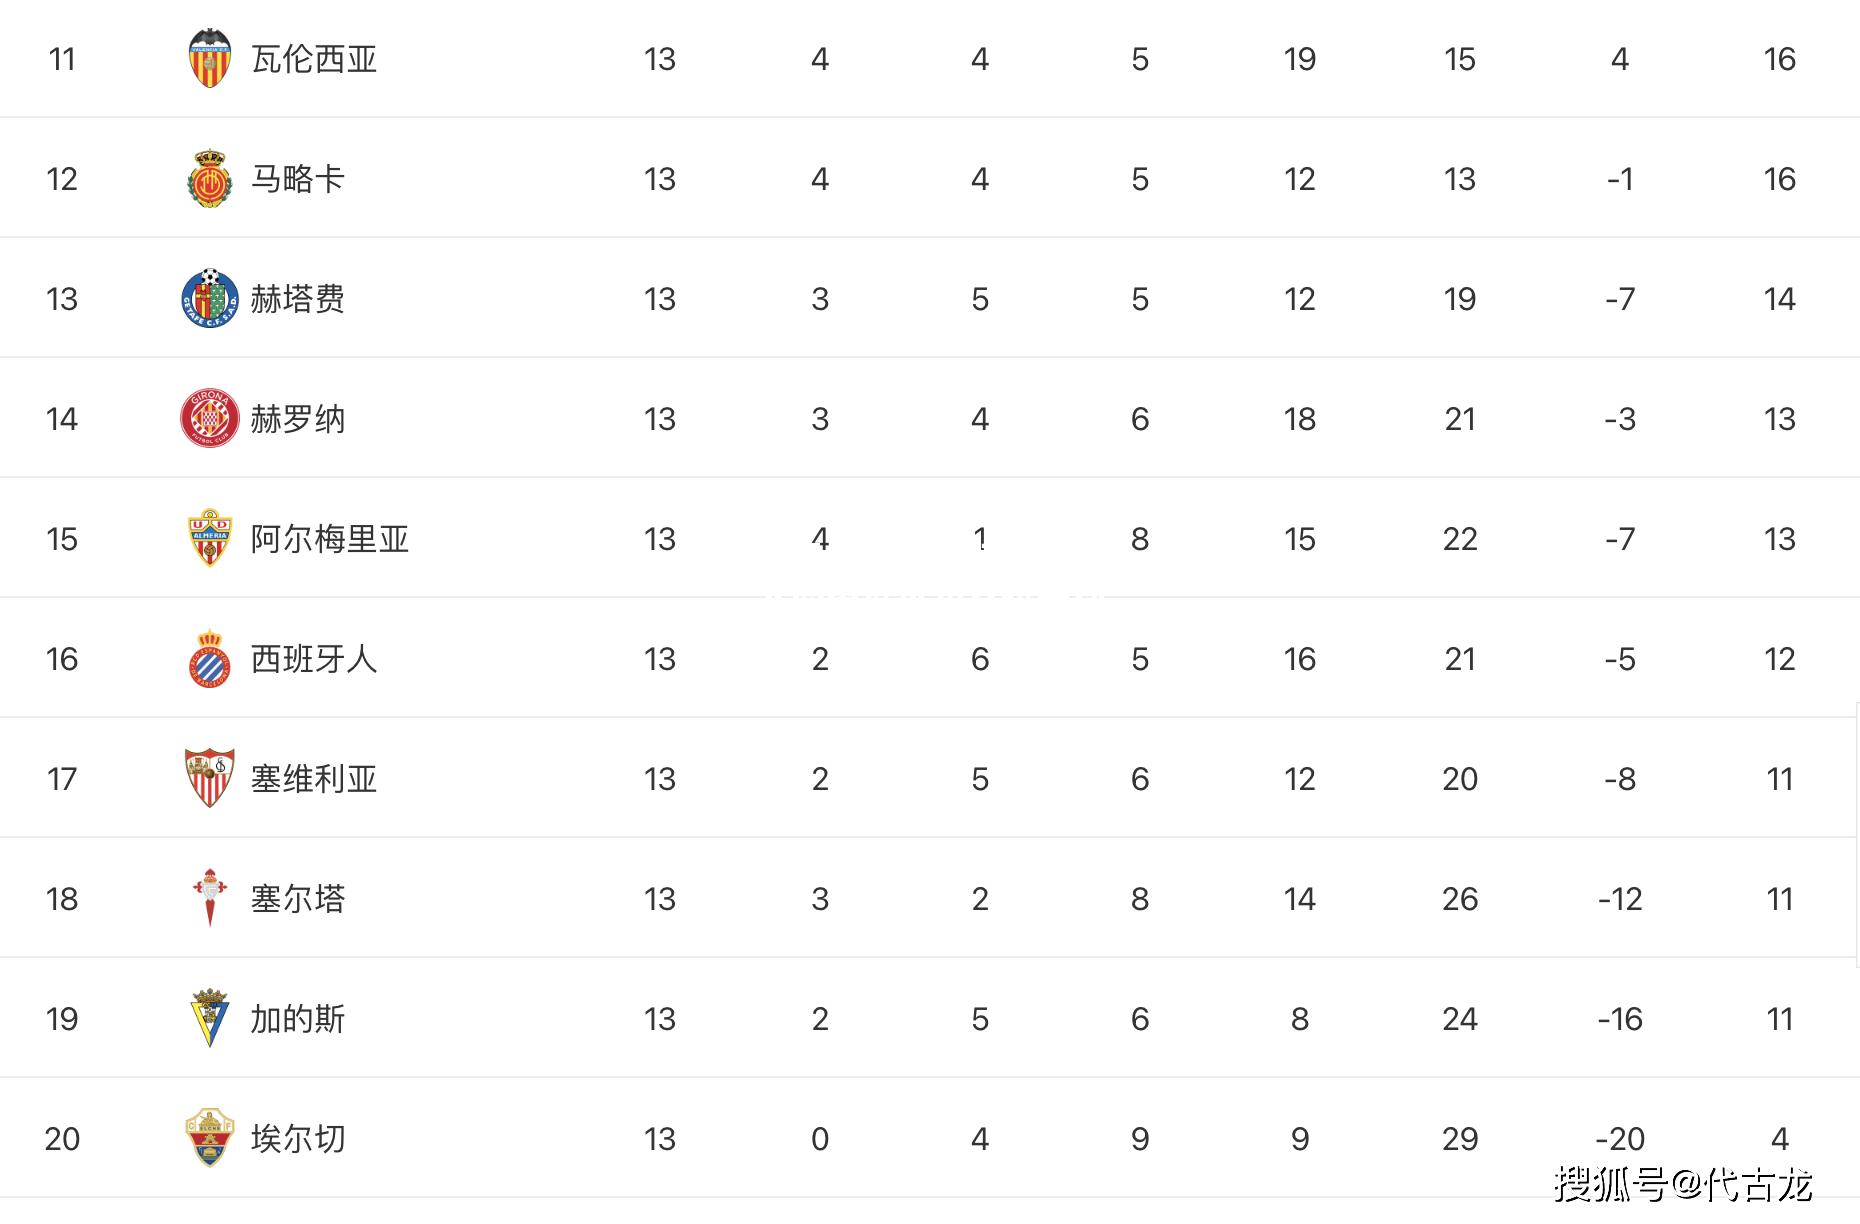
Task: Click the 塞维利亚 team name
Action: (314, 779)
